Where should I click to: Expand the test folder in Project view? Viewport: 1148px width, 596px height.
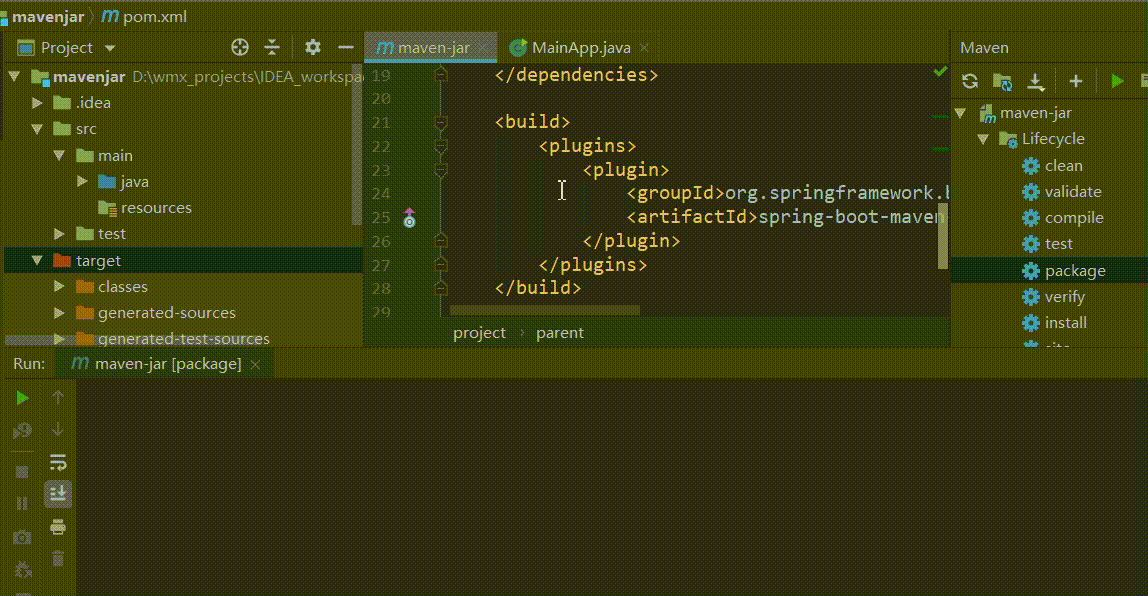pos(59,233)
